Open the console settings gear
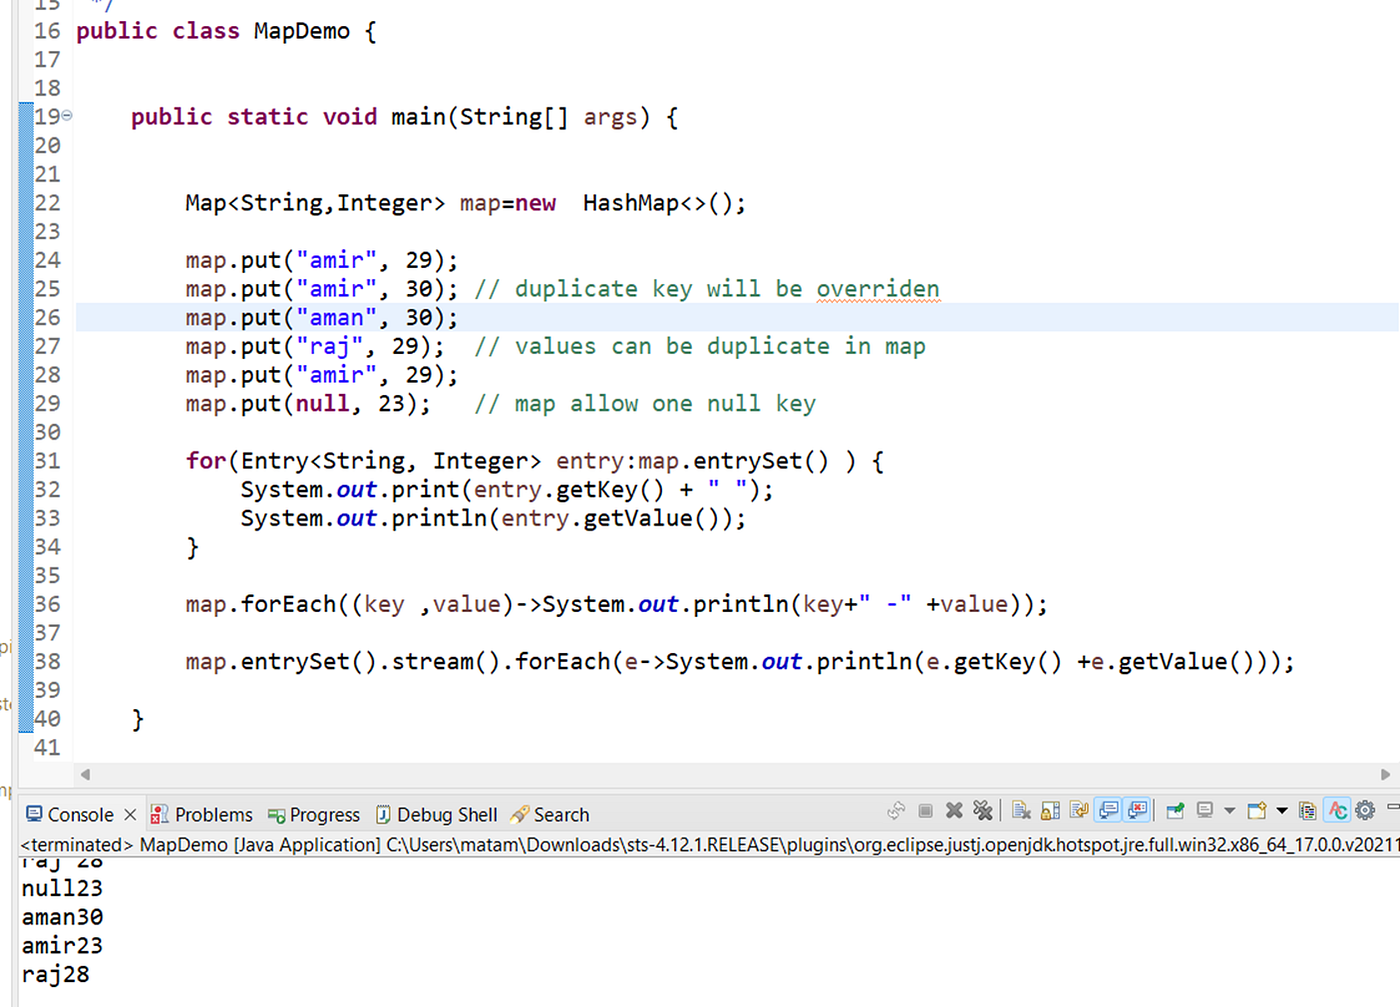Viewport: 1400px width, 1007px height. [1365, 810]
